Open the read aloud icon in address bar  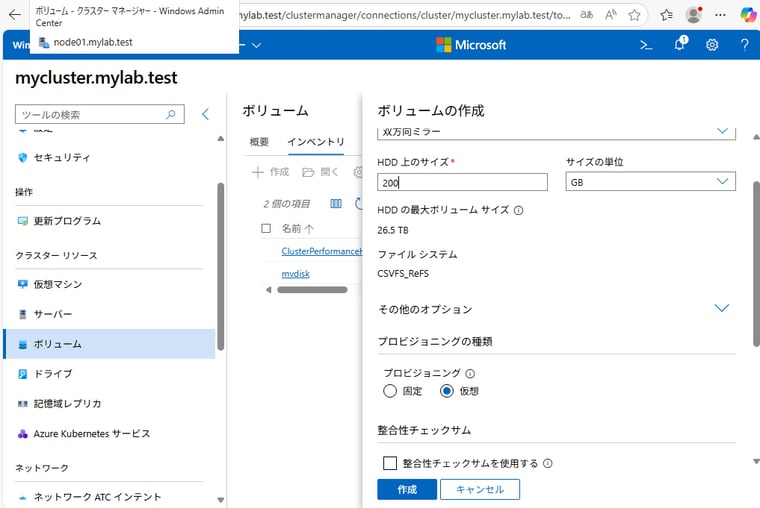(611, 15)
